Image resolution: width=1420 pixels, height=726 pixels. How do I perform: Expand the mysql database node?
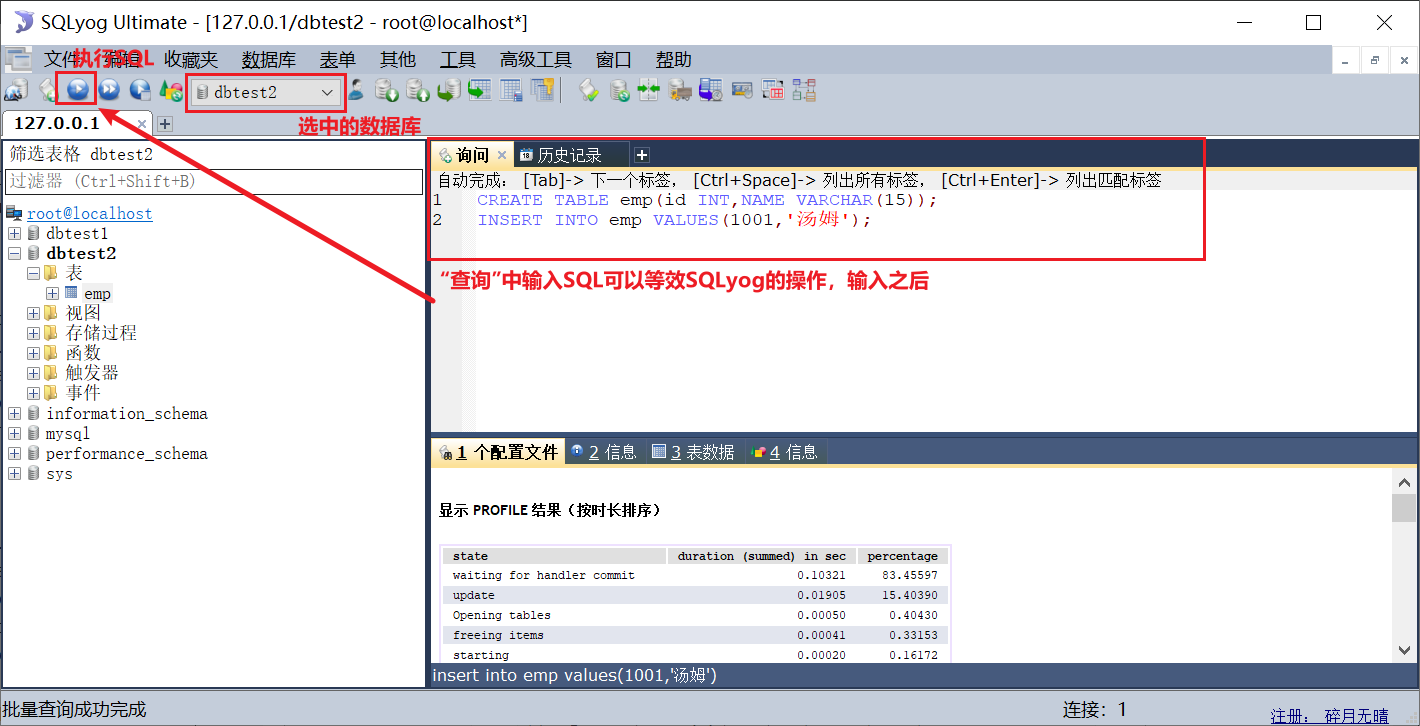tap(14, 433)
